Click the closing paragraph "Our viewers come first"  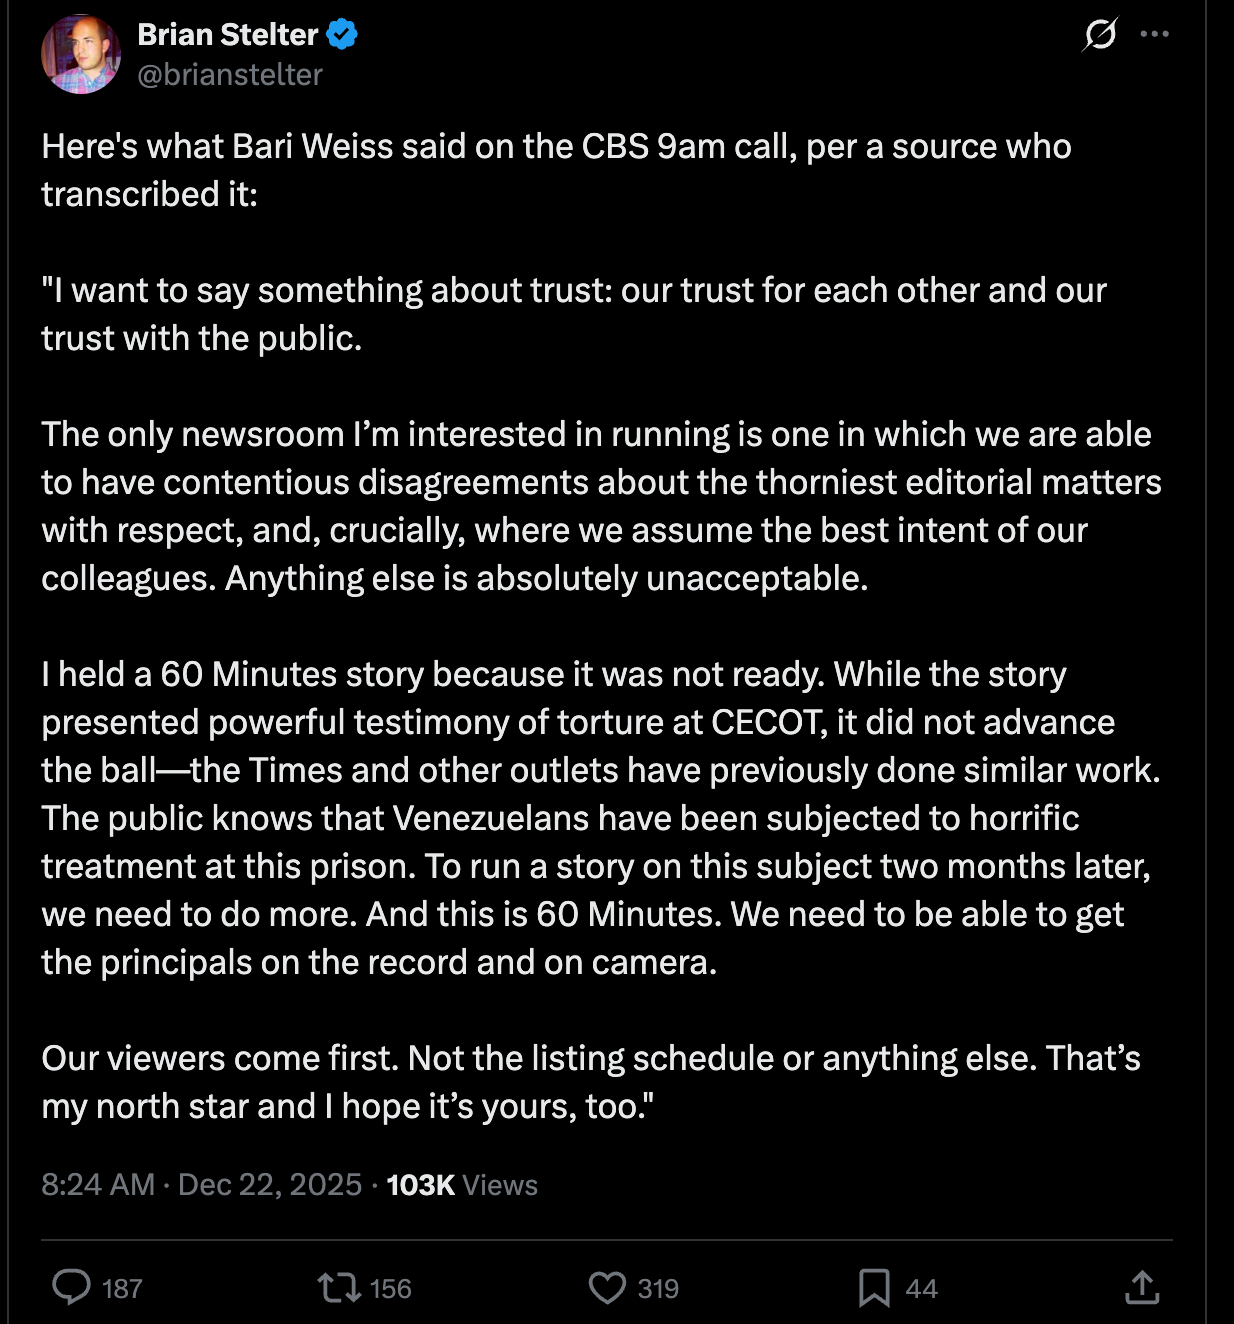click(590, 1082)
